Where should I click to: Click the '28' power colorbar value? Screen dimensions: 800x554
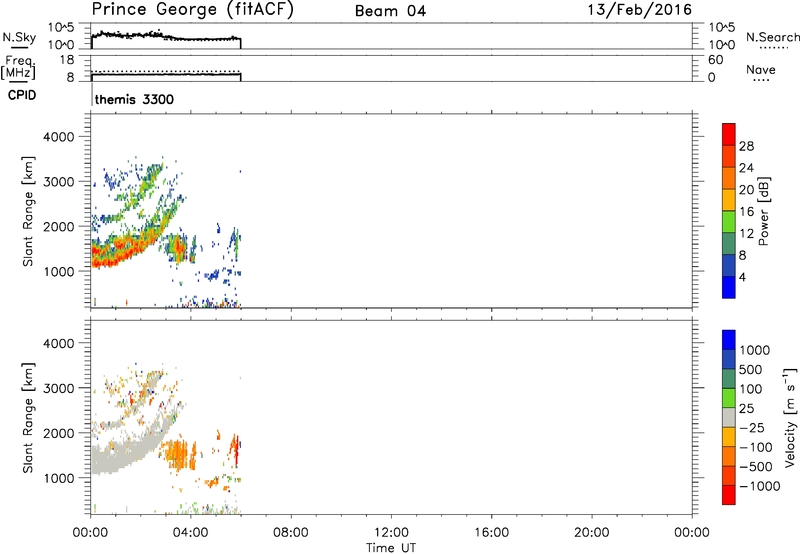click(746, 146)
